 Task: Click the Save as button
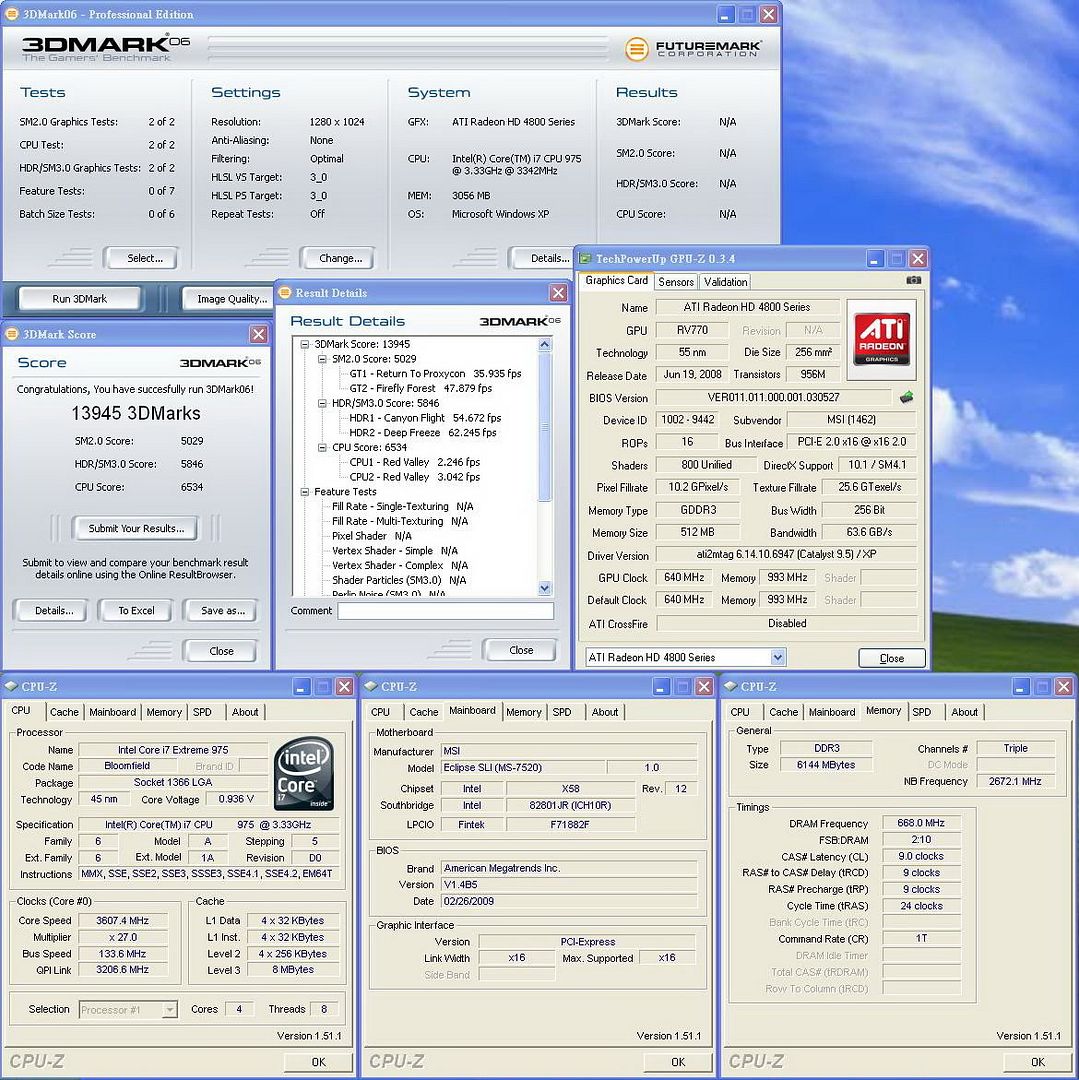tap(222, 611)
